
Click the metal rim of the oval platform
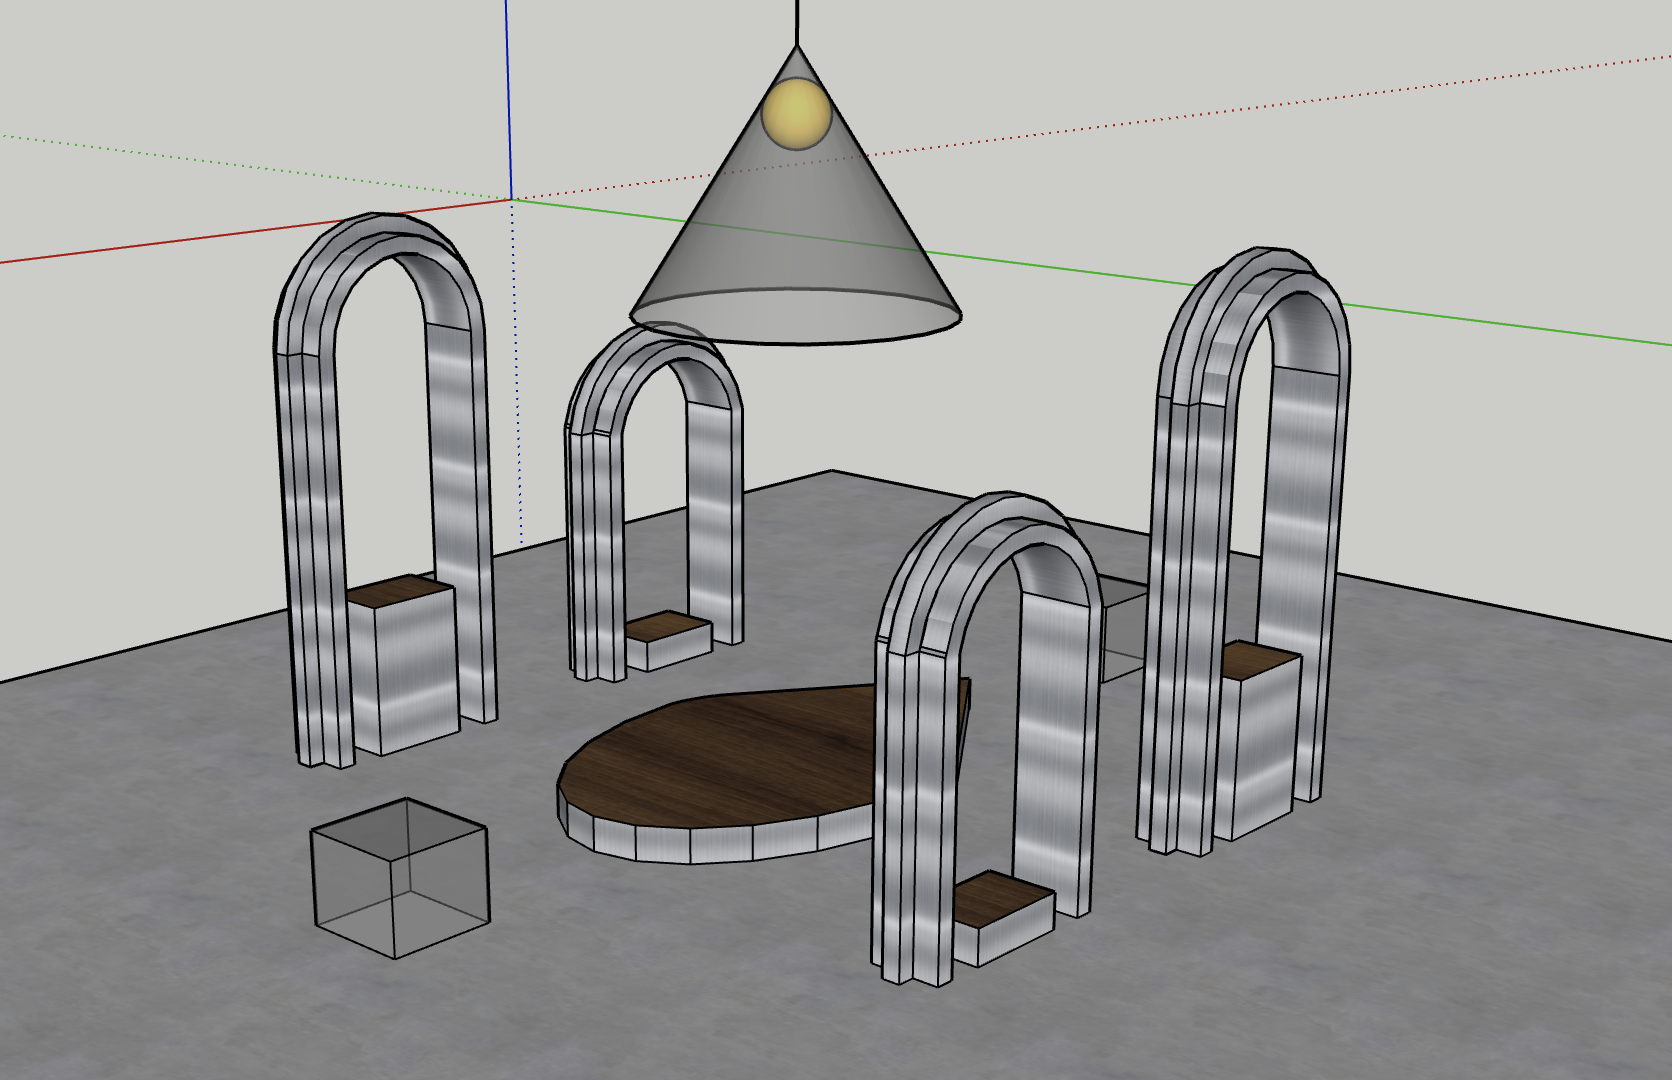720,845
